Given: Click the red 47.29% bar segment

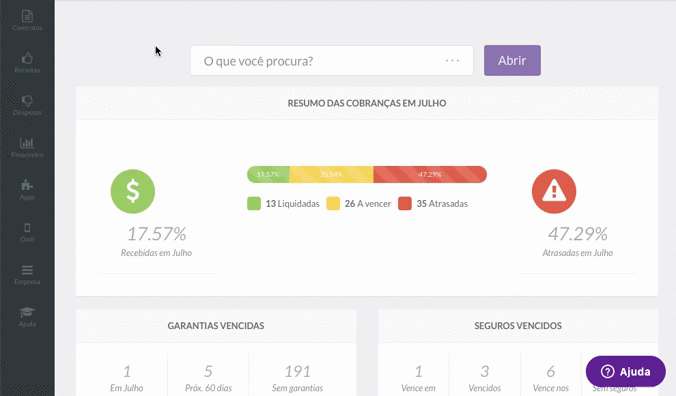Looking at the screenshot, I should click(x=430, y=175).
